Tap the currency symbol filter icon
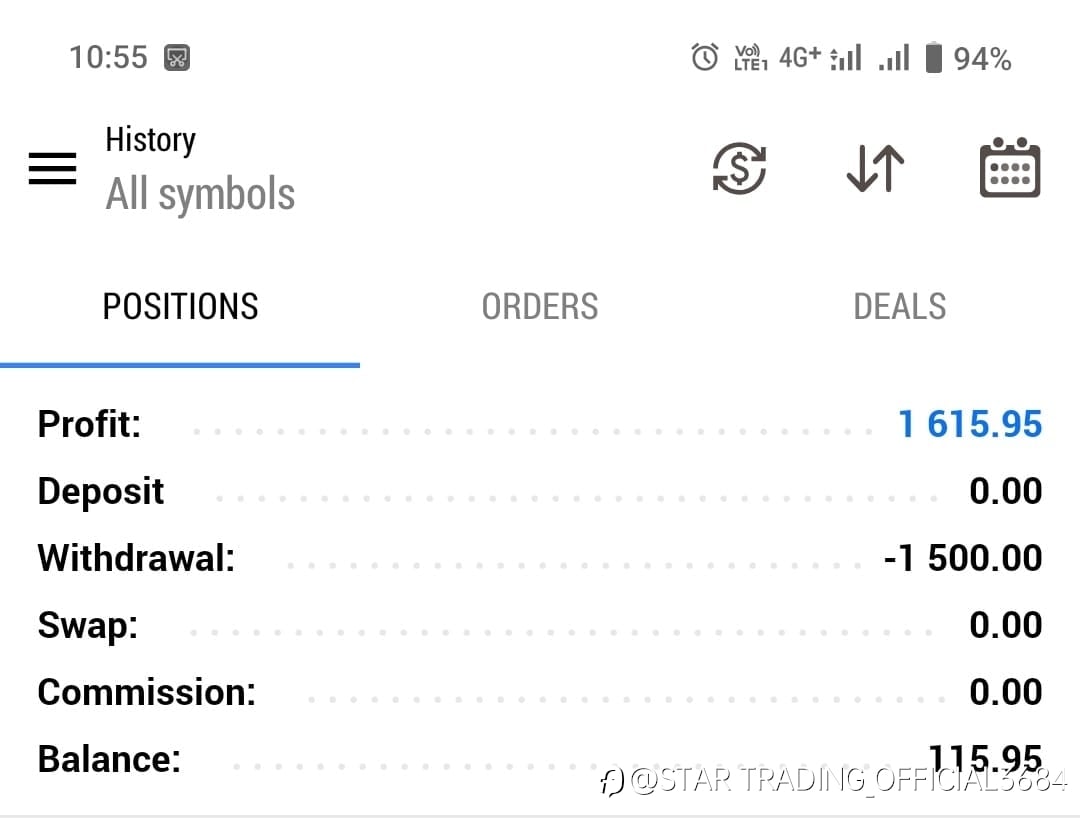Viewport: 1080px width, 829px height. tap(739, 168)
